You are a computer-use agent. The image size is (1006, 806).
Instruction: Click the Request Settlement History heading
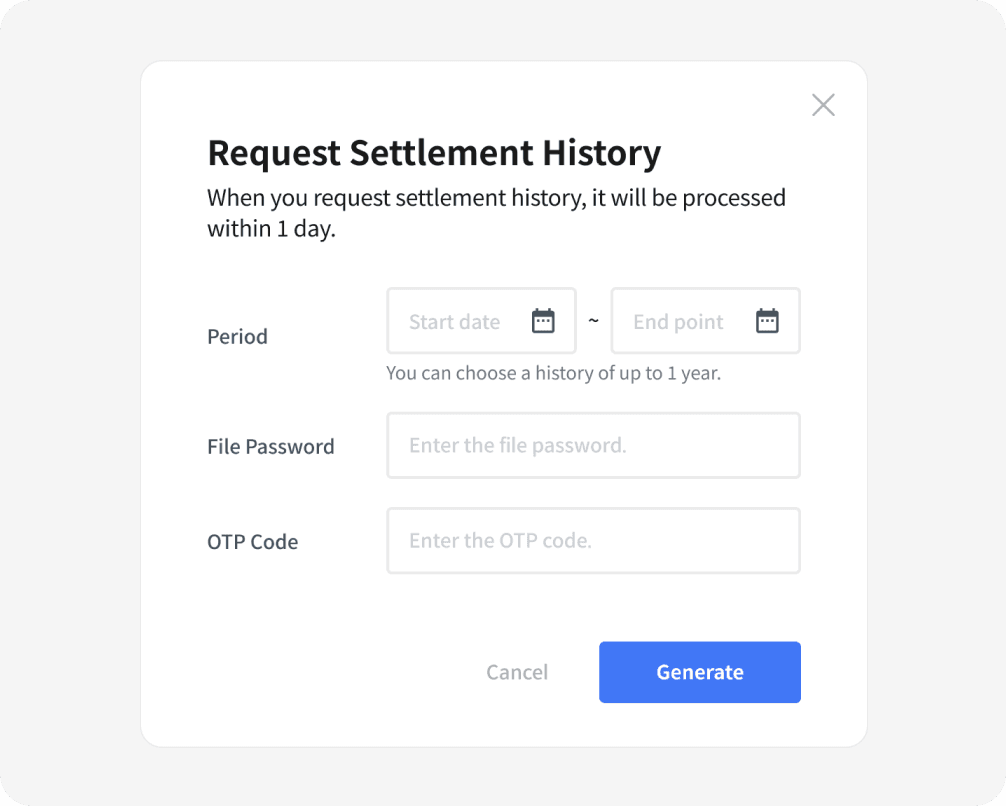(434, 154)
